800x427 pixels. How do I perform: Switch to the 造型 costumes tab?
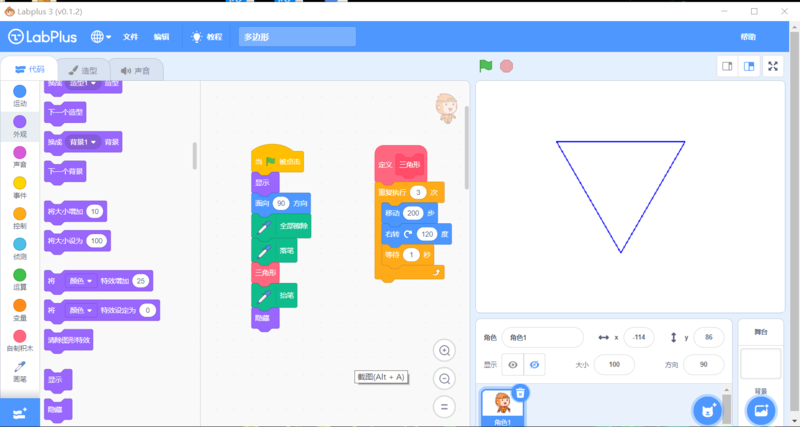pos(82,70)
